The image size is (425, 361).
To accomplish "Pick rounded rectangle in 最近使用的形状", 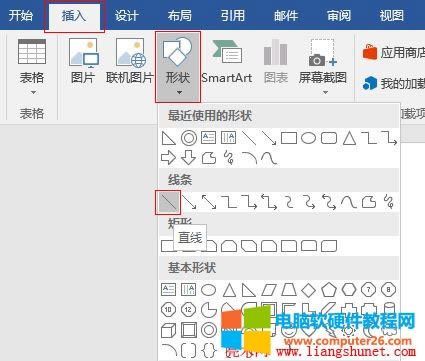I will click(329, 138).
